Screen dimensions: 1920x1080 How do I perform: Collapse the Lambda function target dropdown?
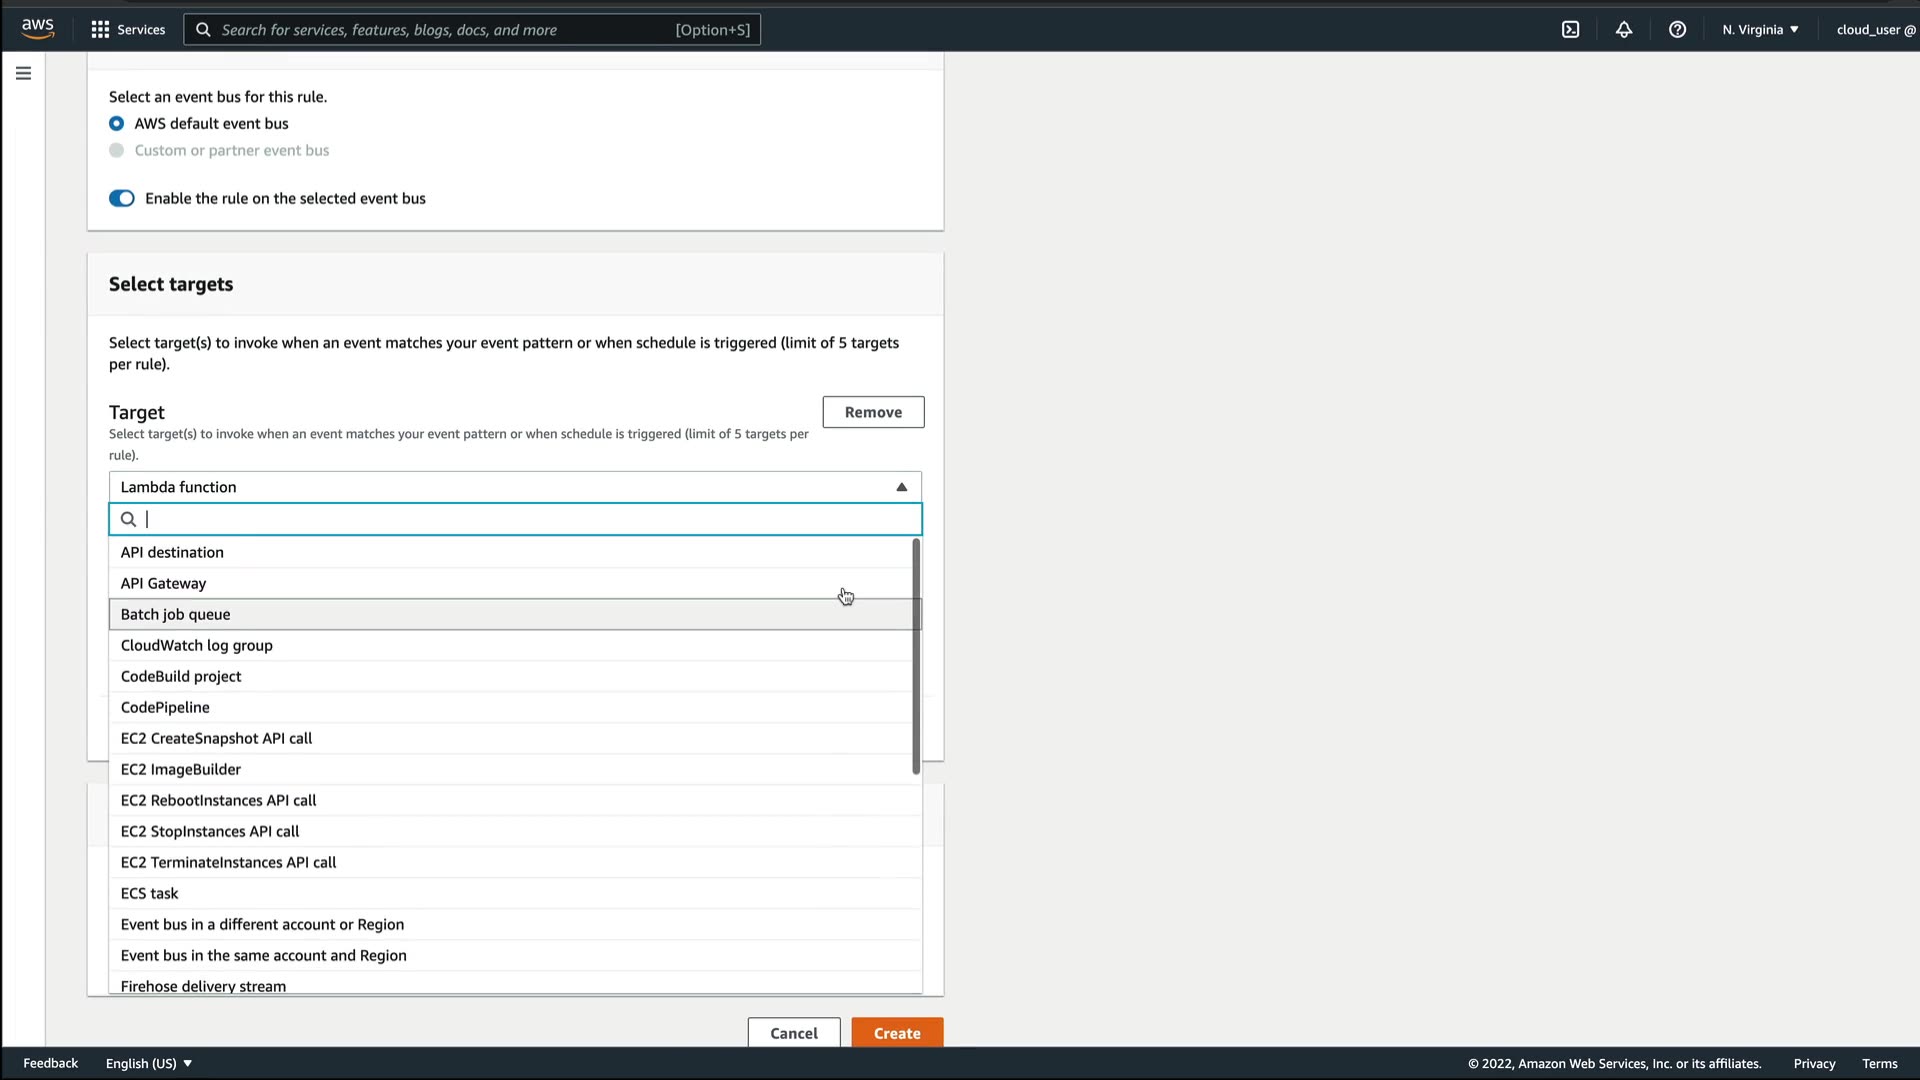tap(901, 487)
